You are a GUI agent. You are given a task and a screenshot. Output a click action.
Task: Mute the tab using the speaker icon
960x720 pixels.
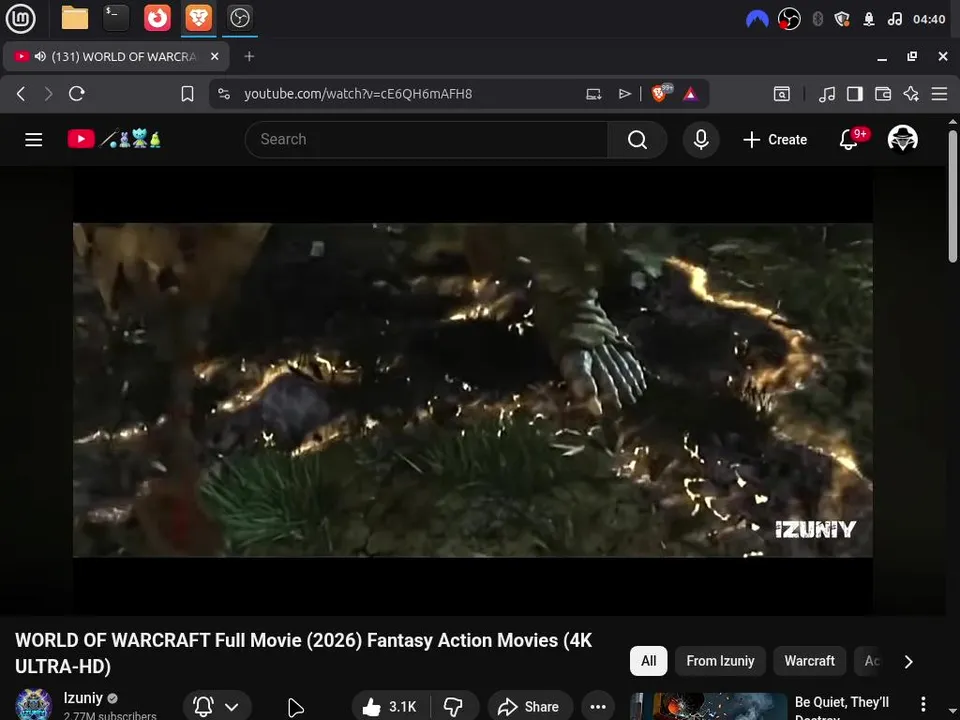tap(40, 56)
